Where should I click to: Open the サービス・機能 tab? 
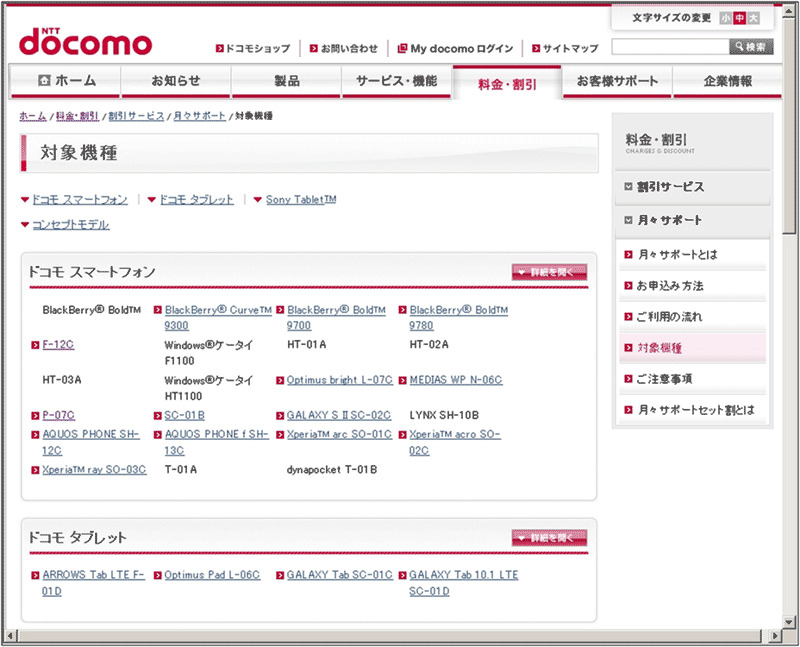point(396,81)
